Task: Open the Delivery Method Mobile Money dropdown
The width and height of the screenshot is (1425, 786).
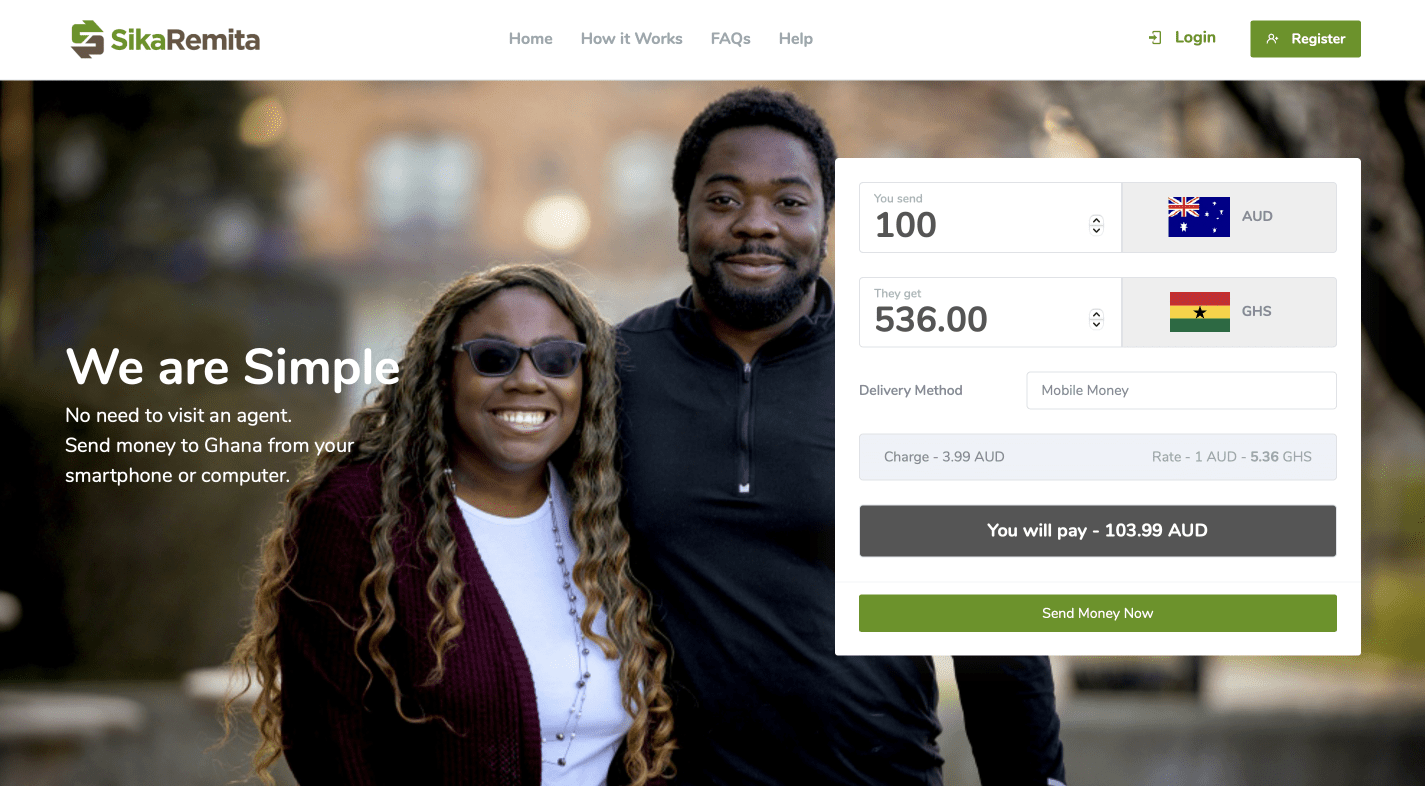Action: [x=1181, y=390]
